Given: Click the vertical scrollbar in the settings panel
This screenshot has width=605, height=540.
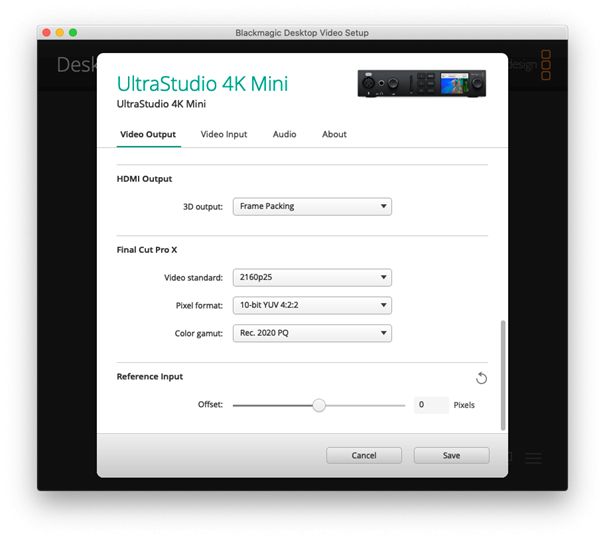Looking at the screenshot, I should 503,375.
